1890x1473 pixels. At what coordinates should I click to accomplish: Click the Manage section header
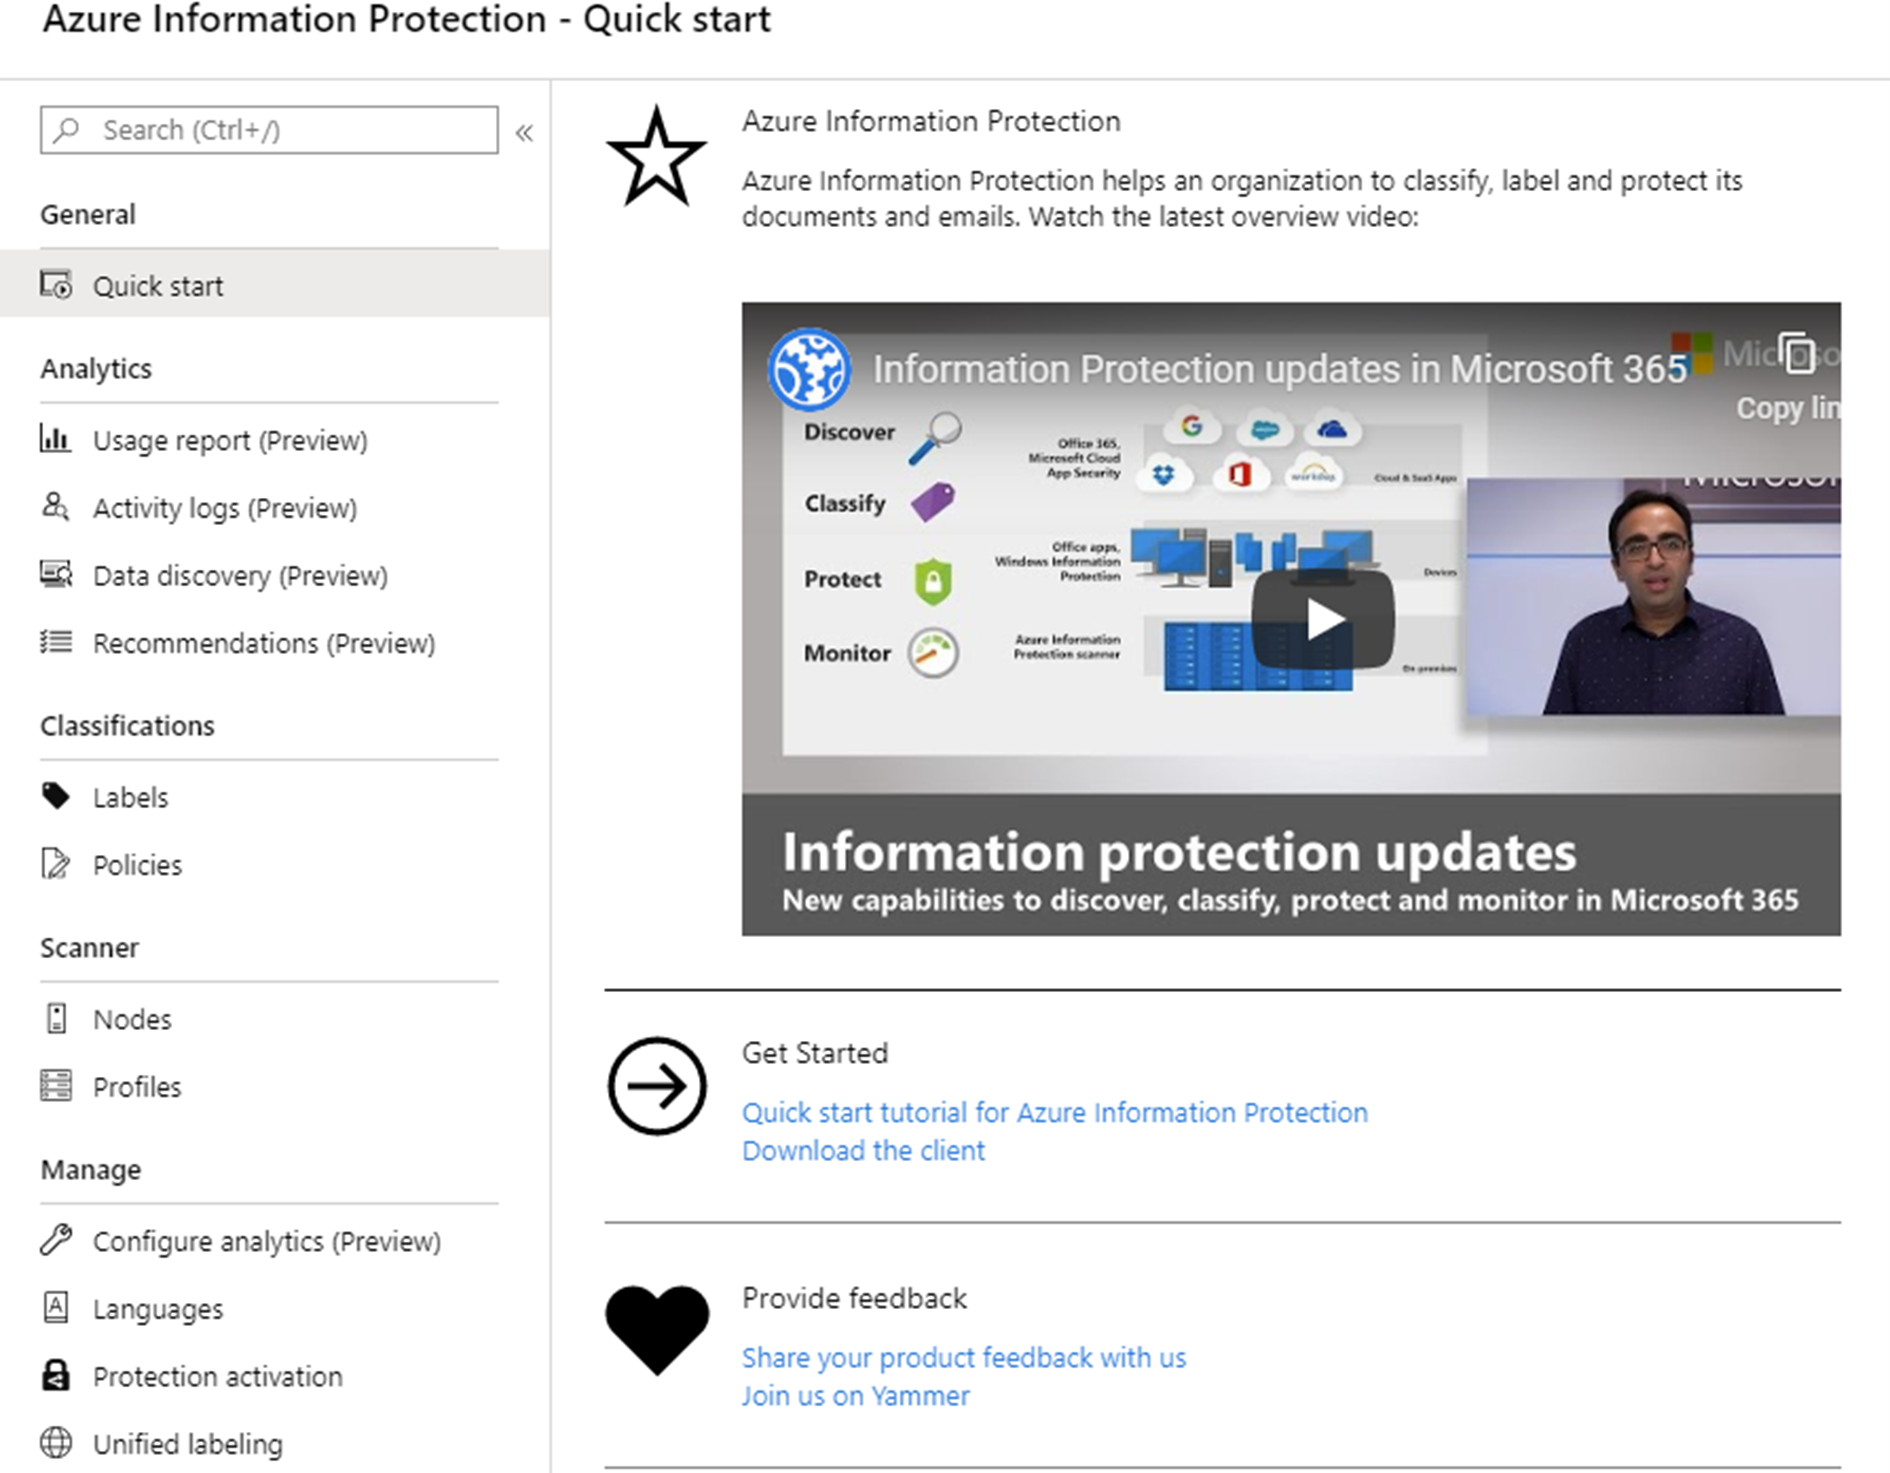91,1169
